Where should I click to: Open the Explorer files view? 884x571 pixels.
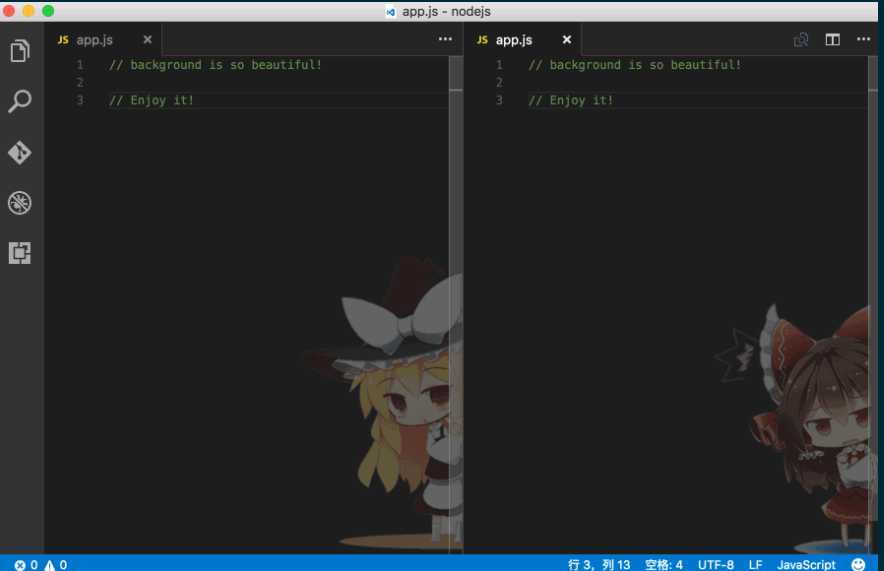20,51
